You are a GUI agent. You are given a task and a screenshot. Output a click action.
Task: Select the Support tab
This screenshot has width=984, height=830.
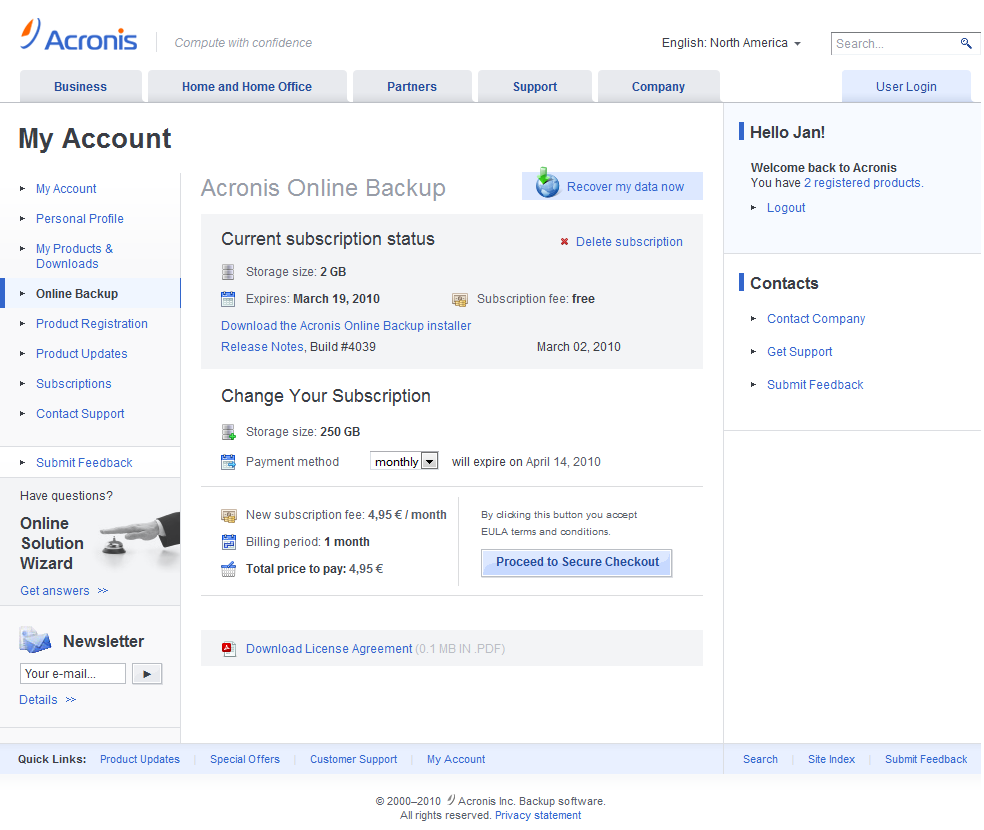535,87
